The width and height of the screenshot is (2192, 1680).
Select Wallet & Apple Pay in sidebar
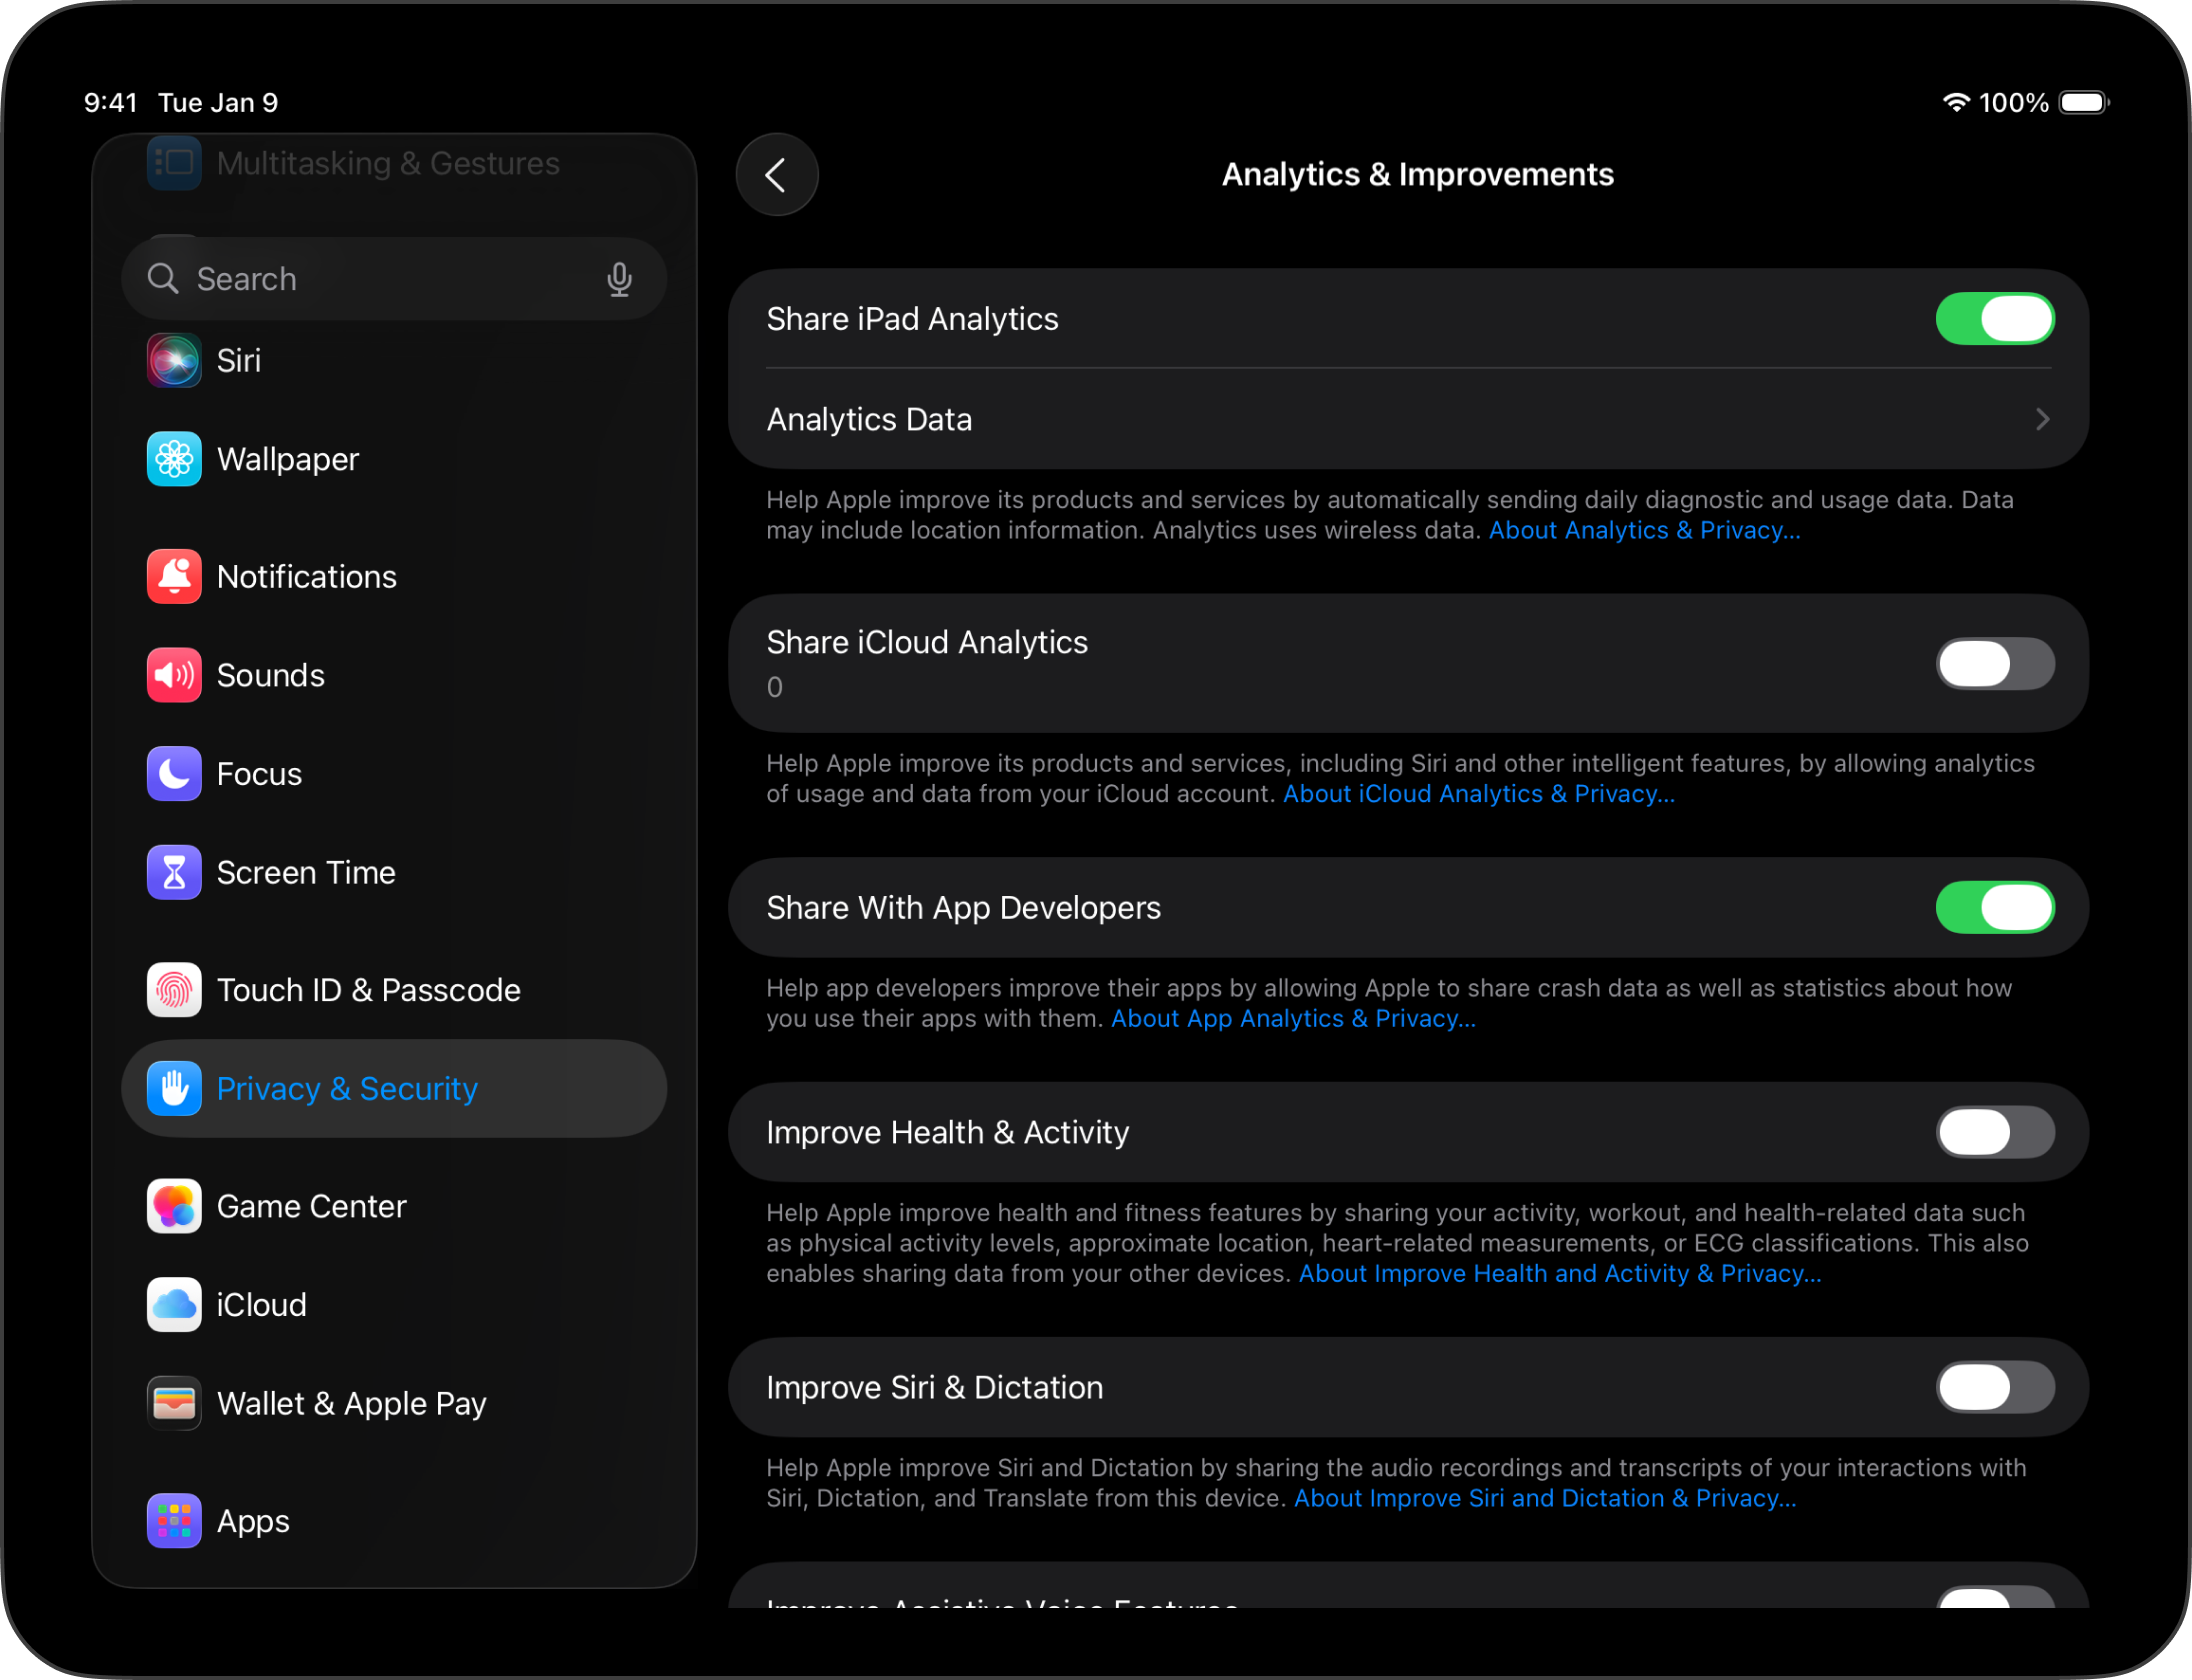tap(351, 1403)
